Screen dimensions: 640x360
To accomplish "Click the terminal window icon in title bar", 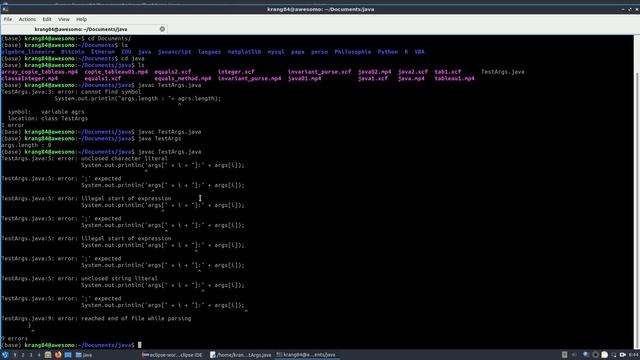I will tap(5, 9).
